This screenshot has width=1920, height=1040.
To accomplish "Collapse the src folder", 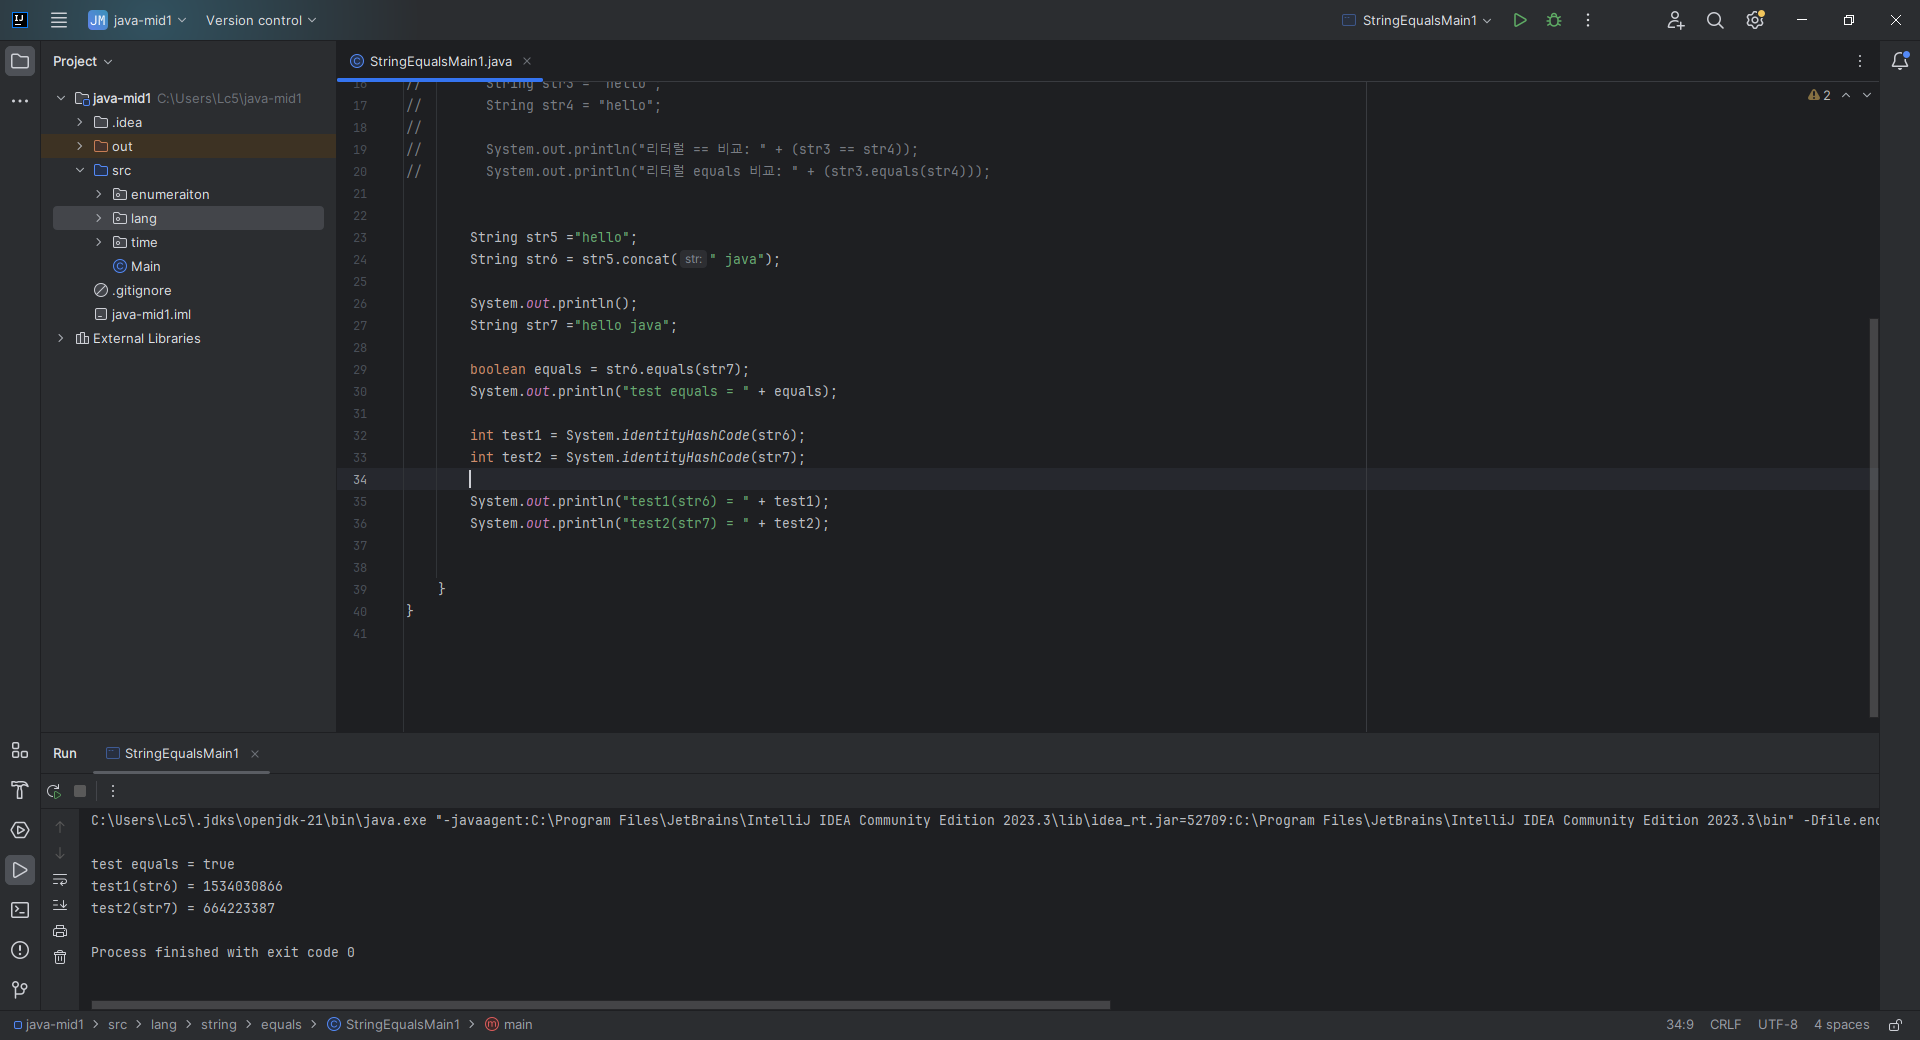I will [80, 170].
